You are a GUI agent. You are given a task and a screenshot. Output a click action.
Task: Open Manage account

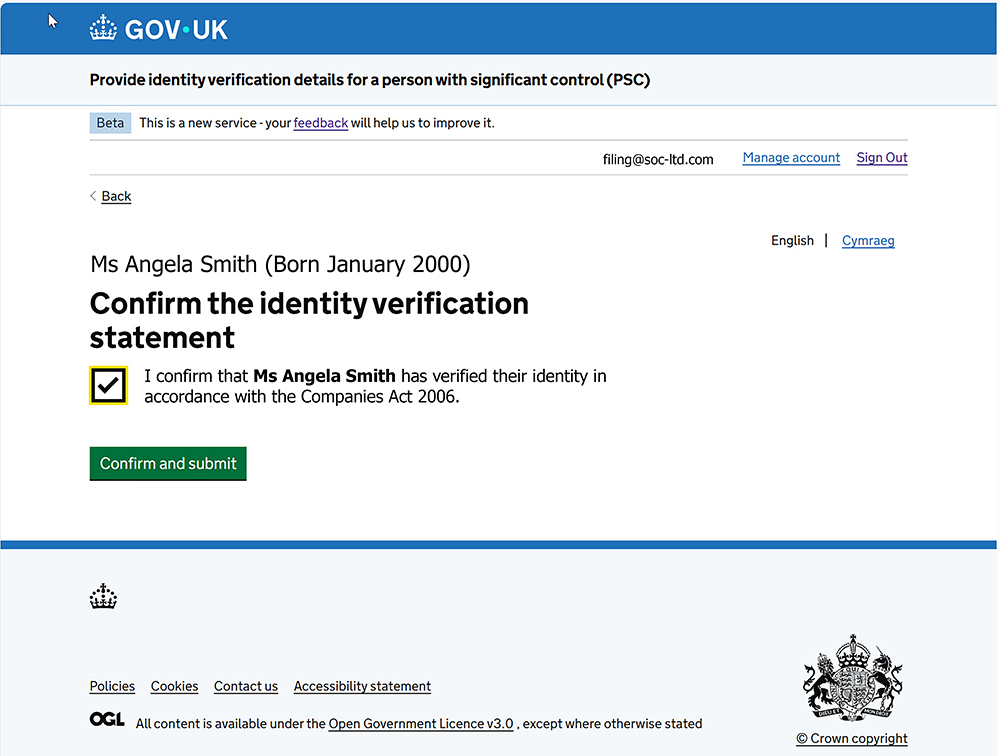coord(791,158)
